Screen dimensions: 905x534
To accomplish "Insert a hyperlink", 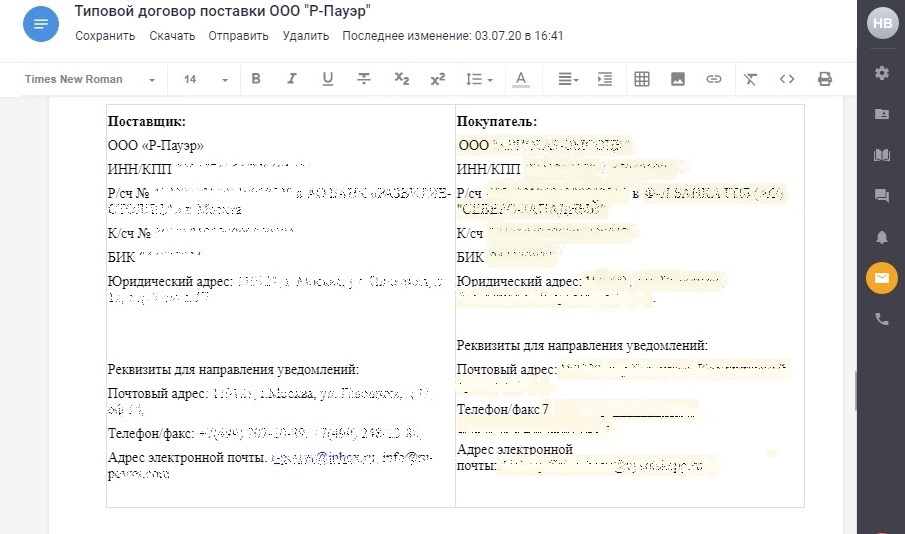I will click(x=713, y=79).
